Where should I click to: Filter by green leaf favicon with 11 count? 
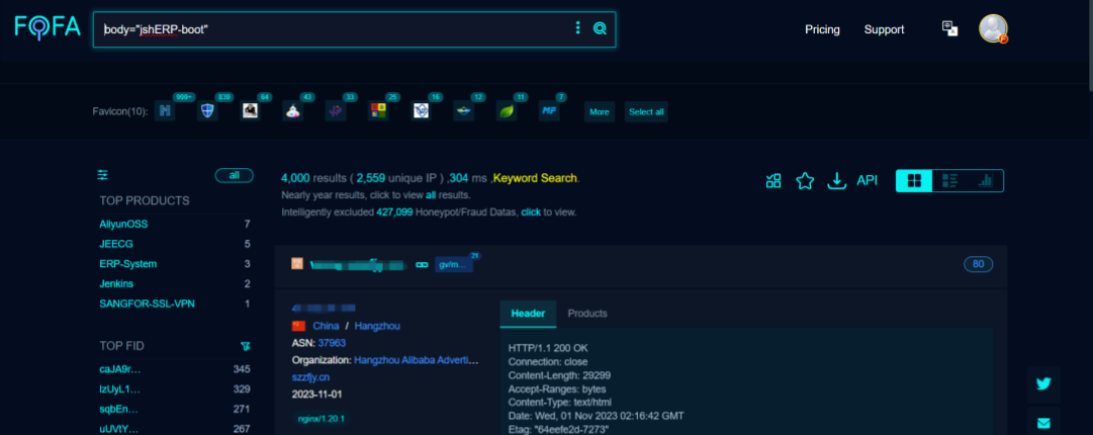click(506, 110)
